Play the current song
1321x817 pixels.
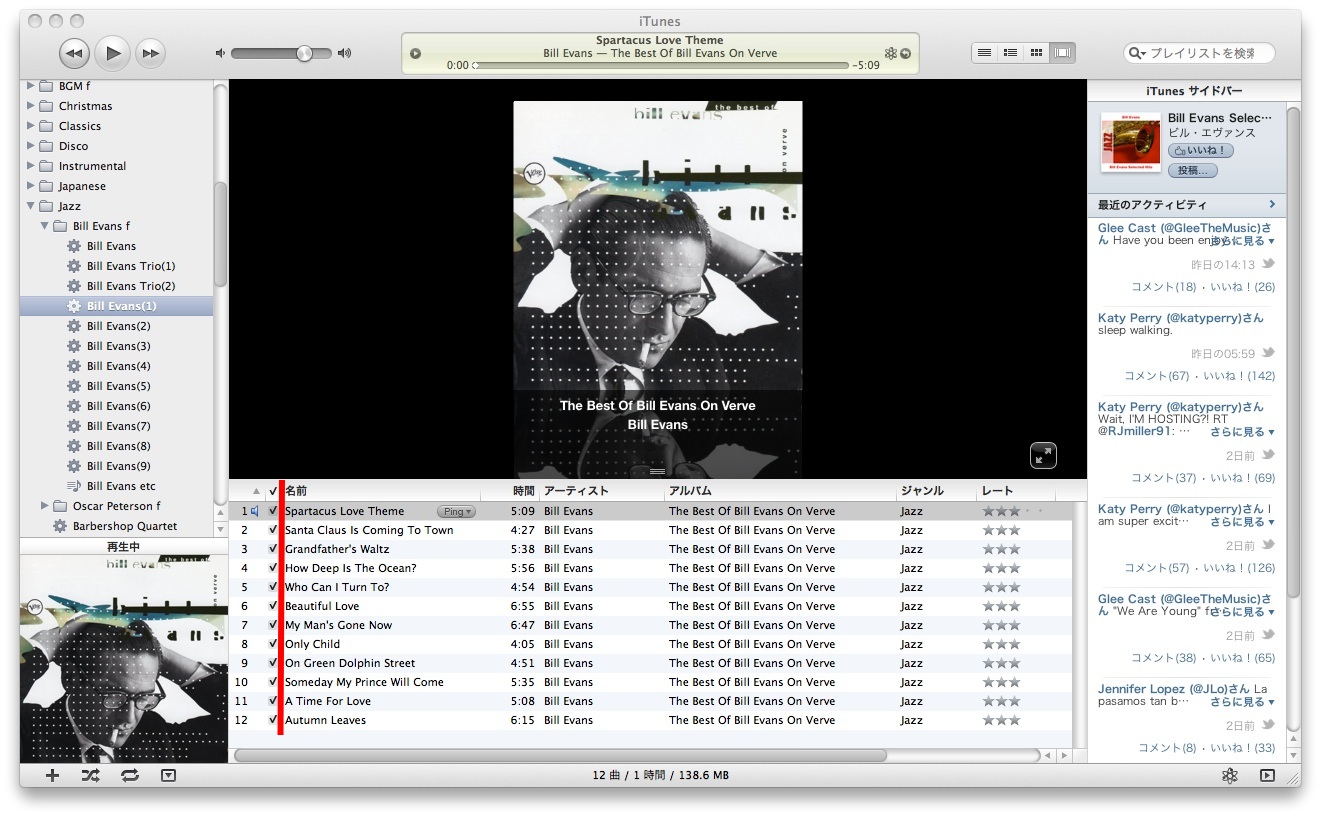tap(113, 53)
